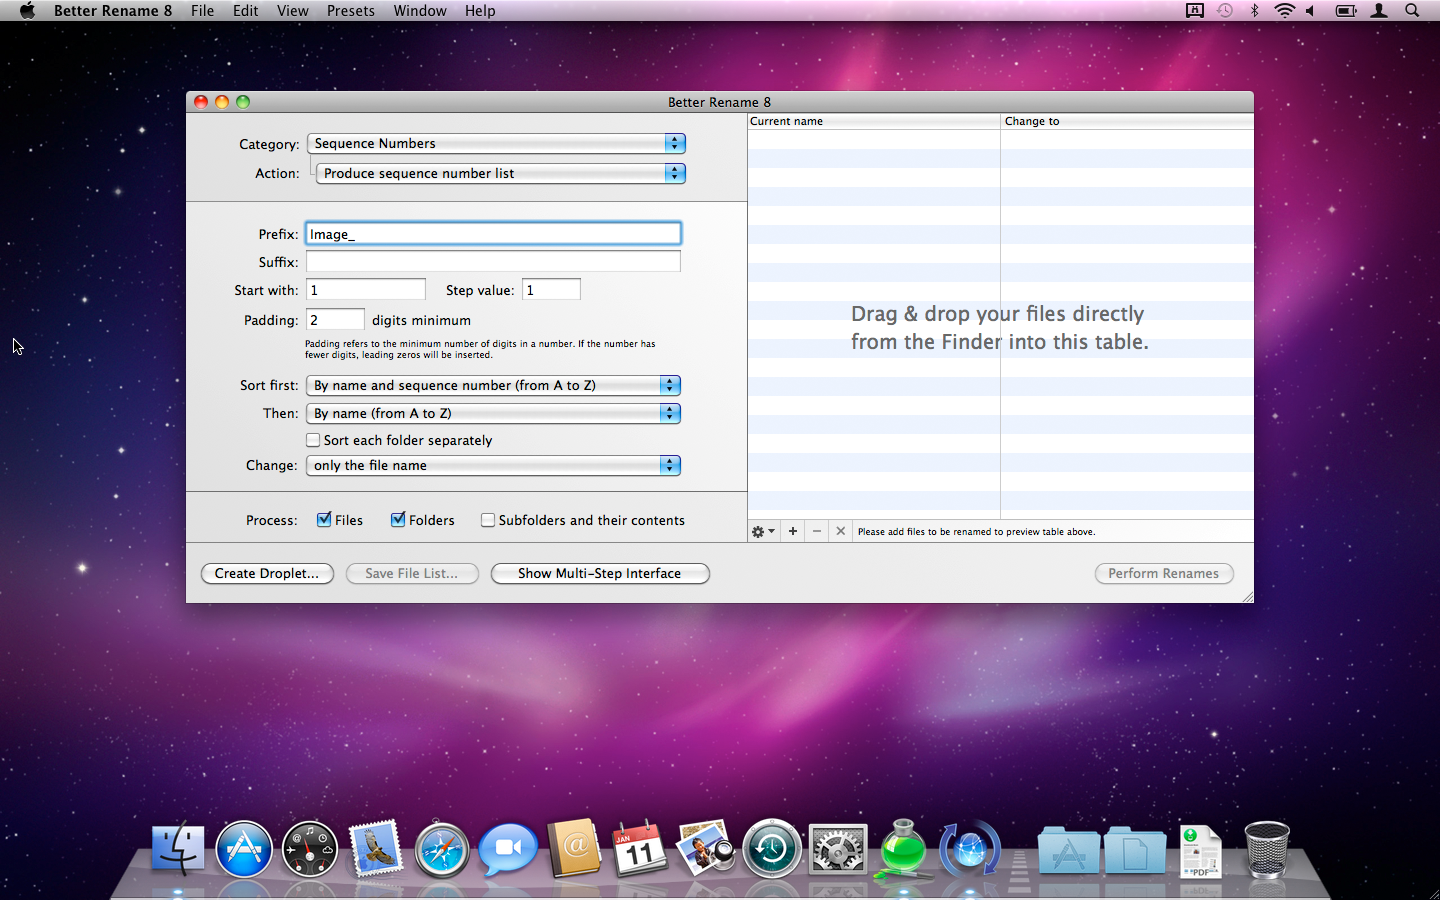Open the View menu
The height and width of the screenshot is (900, 1440).
(292, 10)
